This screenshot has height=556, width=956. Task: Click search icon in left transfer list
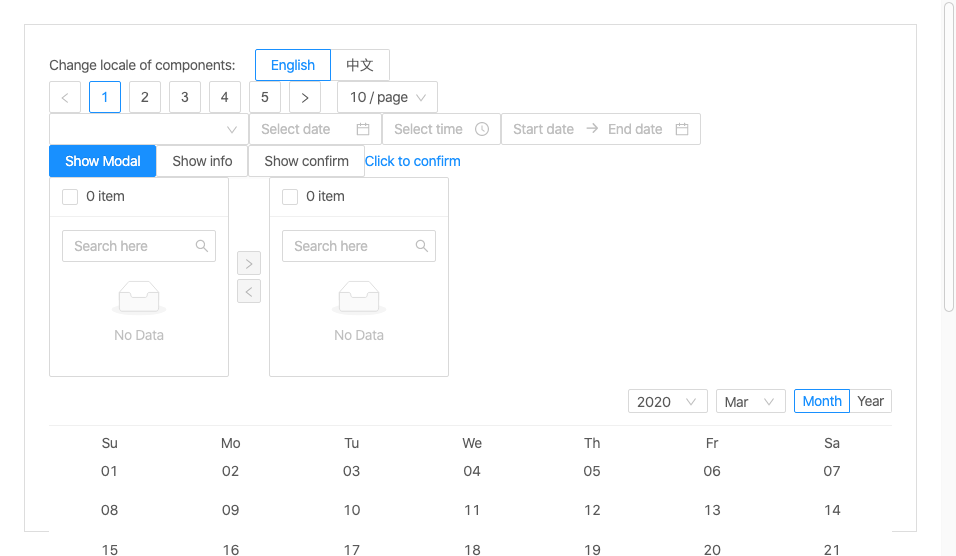[202, 246]
